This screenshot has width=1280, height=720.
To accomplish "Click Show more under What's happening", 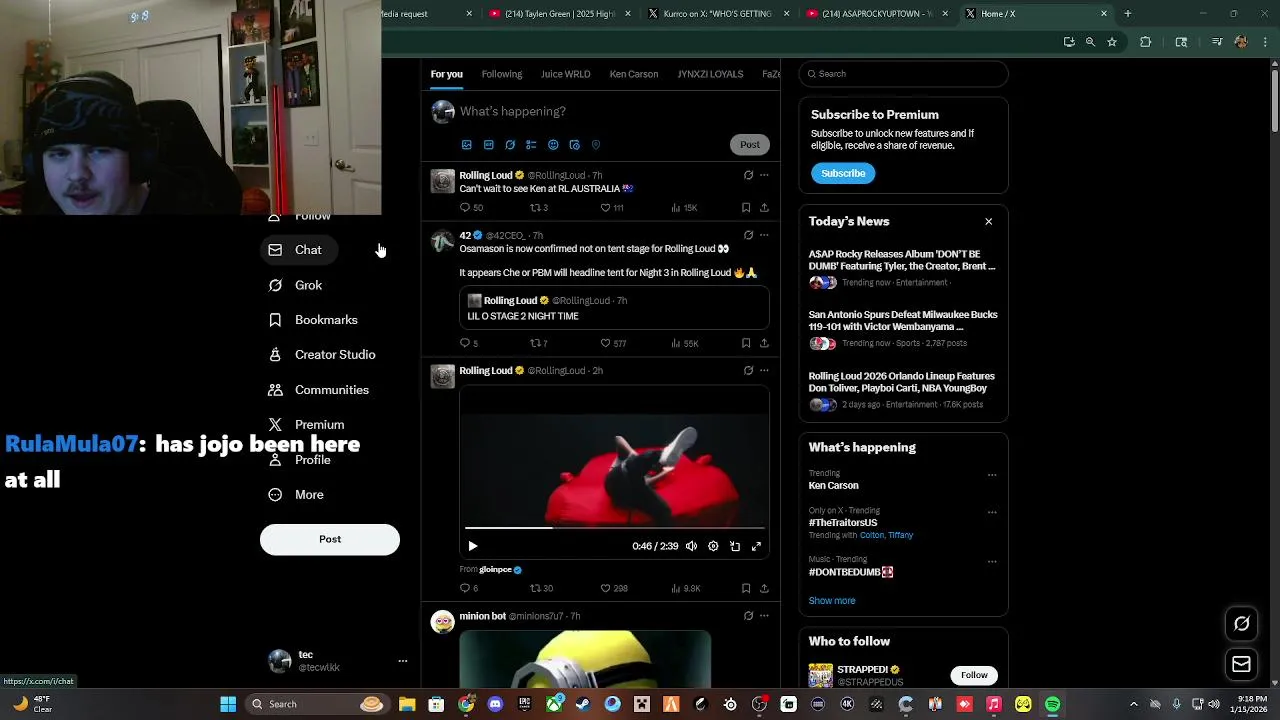I will click(832, 601).
